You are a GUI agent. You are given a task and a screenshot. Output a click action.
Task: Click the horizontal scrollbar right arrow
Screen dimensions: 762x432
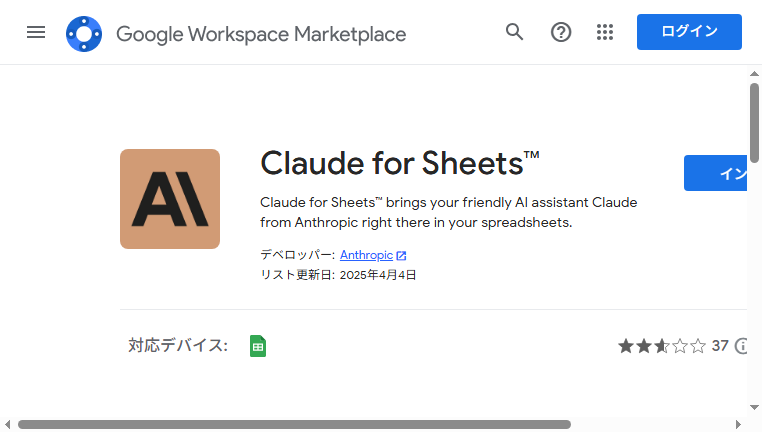click(x=738, y=425)
